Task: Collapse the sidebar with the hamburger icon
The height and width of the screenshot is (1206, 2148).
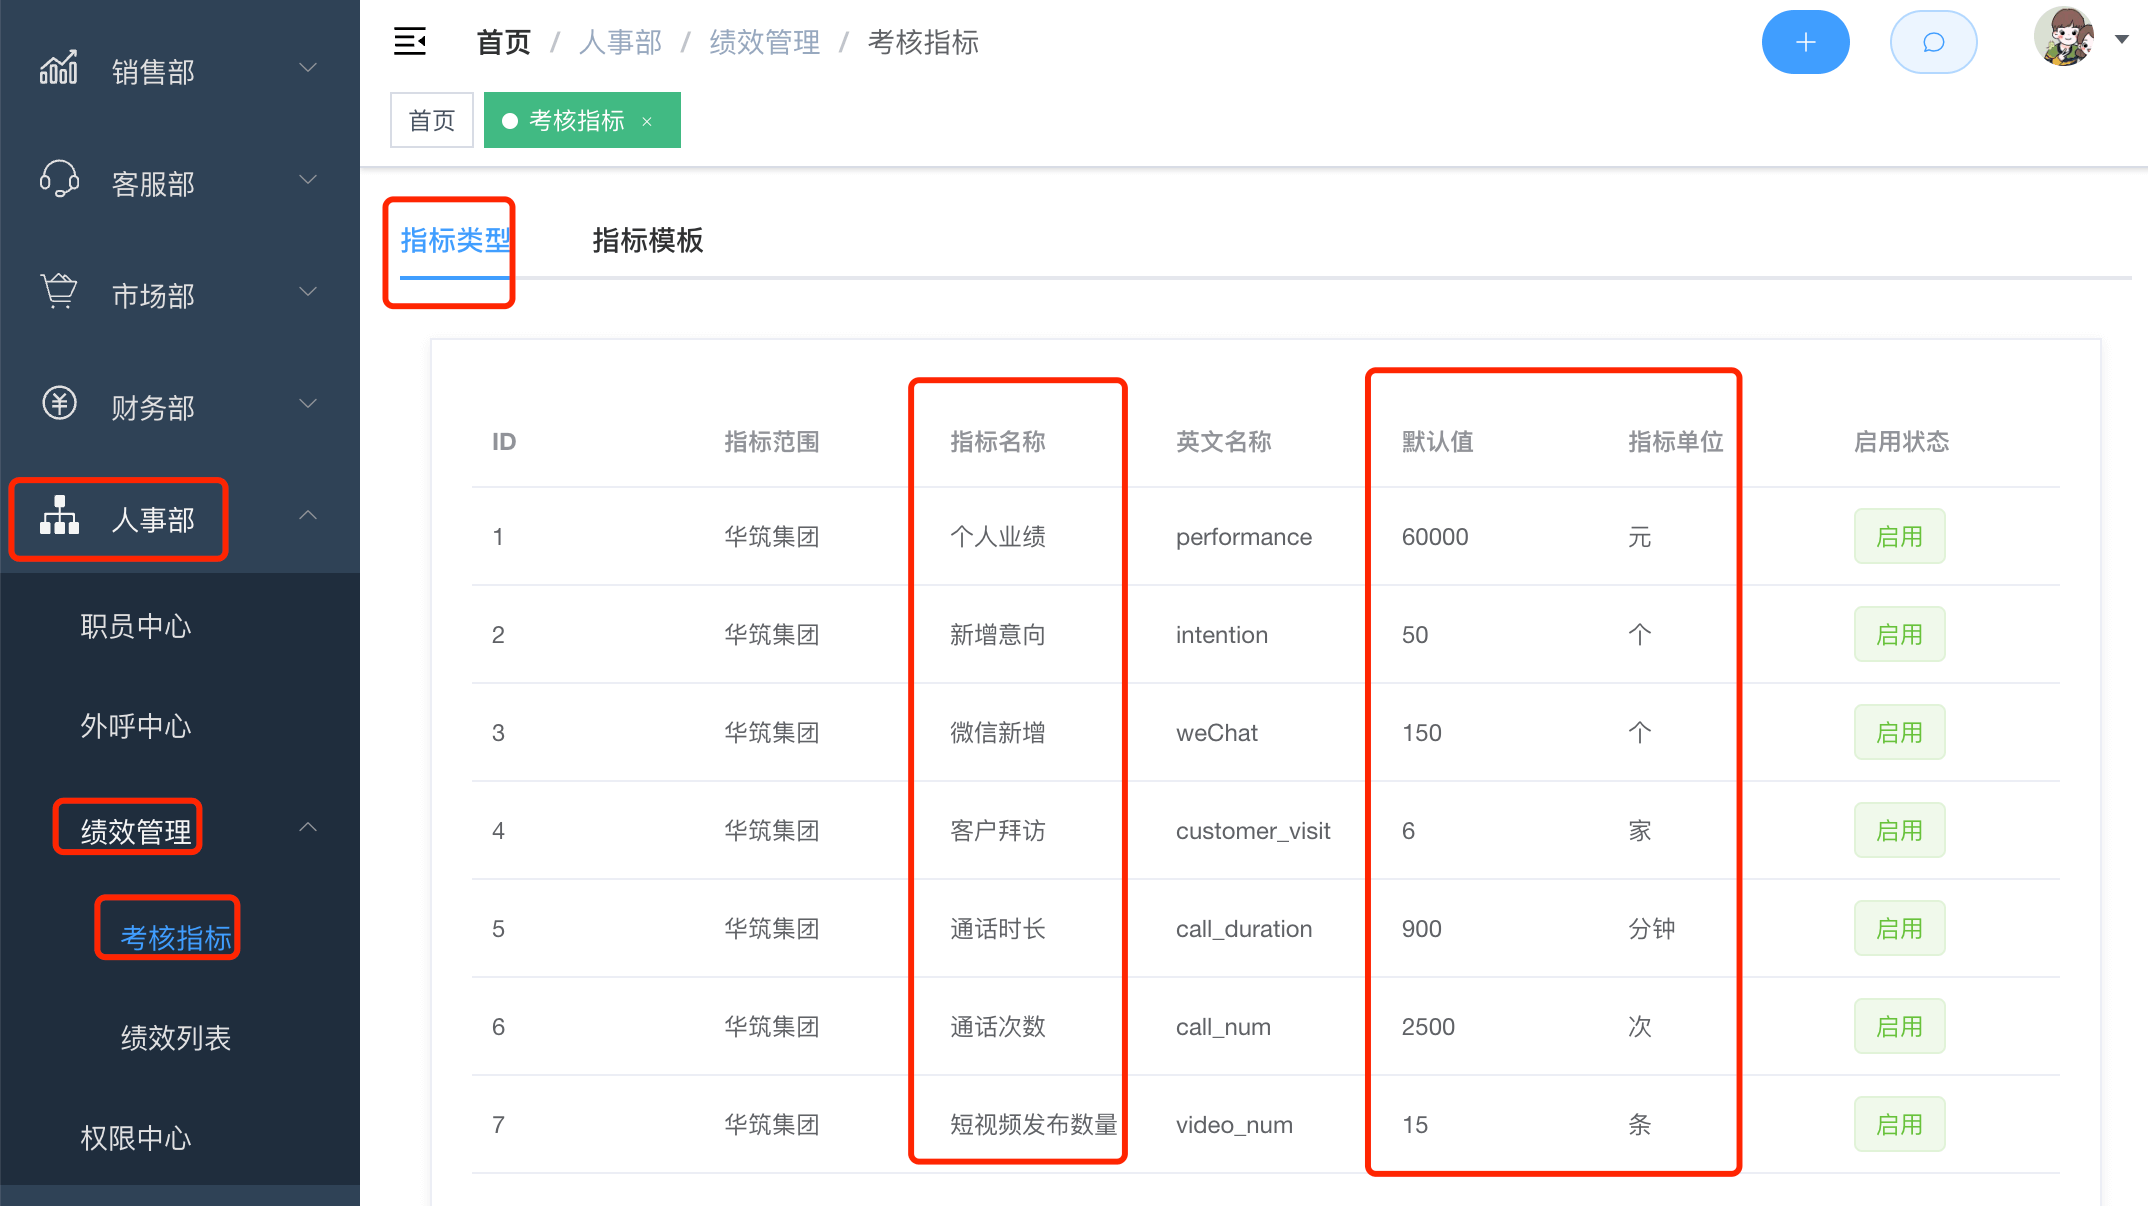Action: (410, 42)
